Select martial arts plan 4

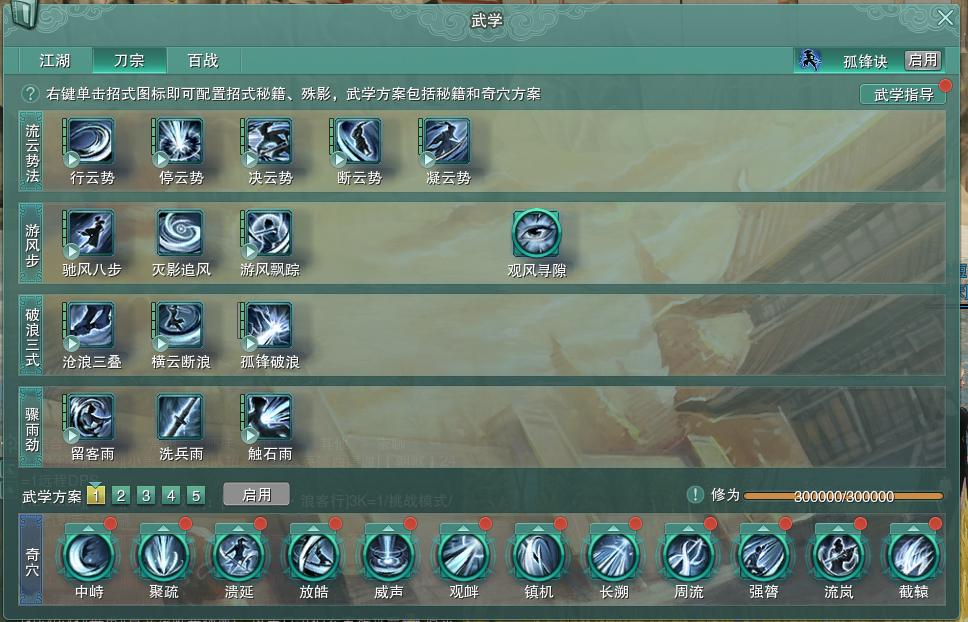171,496
